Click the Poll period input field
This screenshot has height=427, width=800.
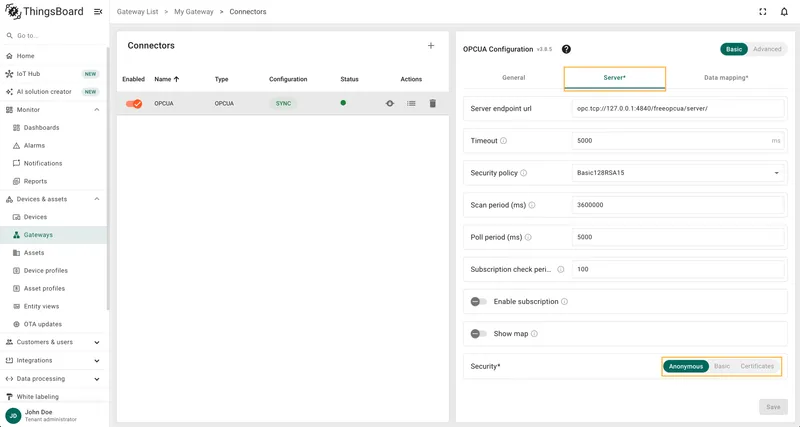678,237
